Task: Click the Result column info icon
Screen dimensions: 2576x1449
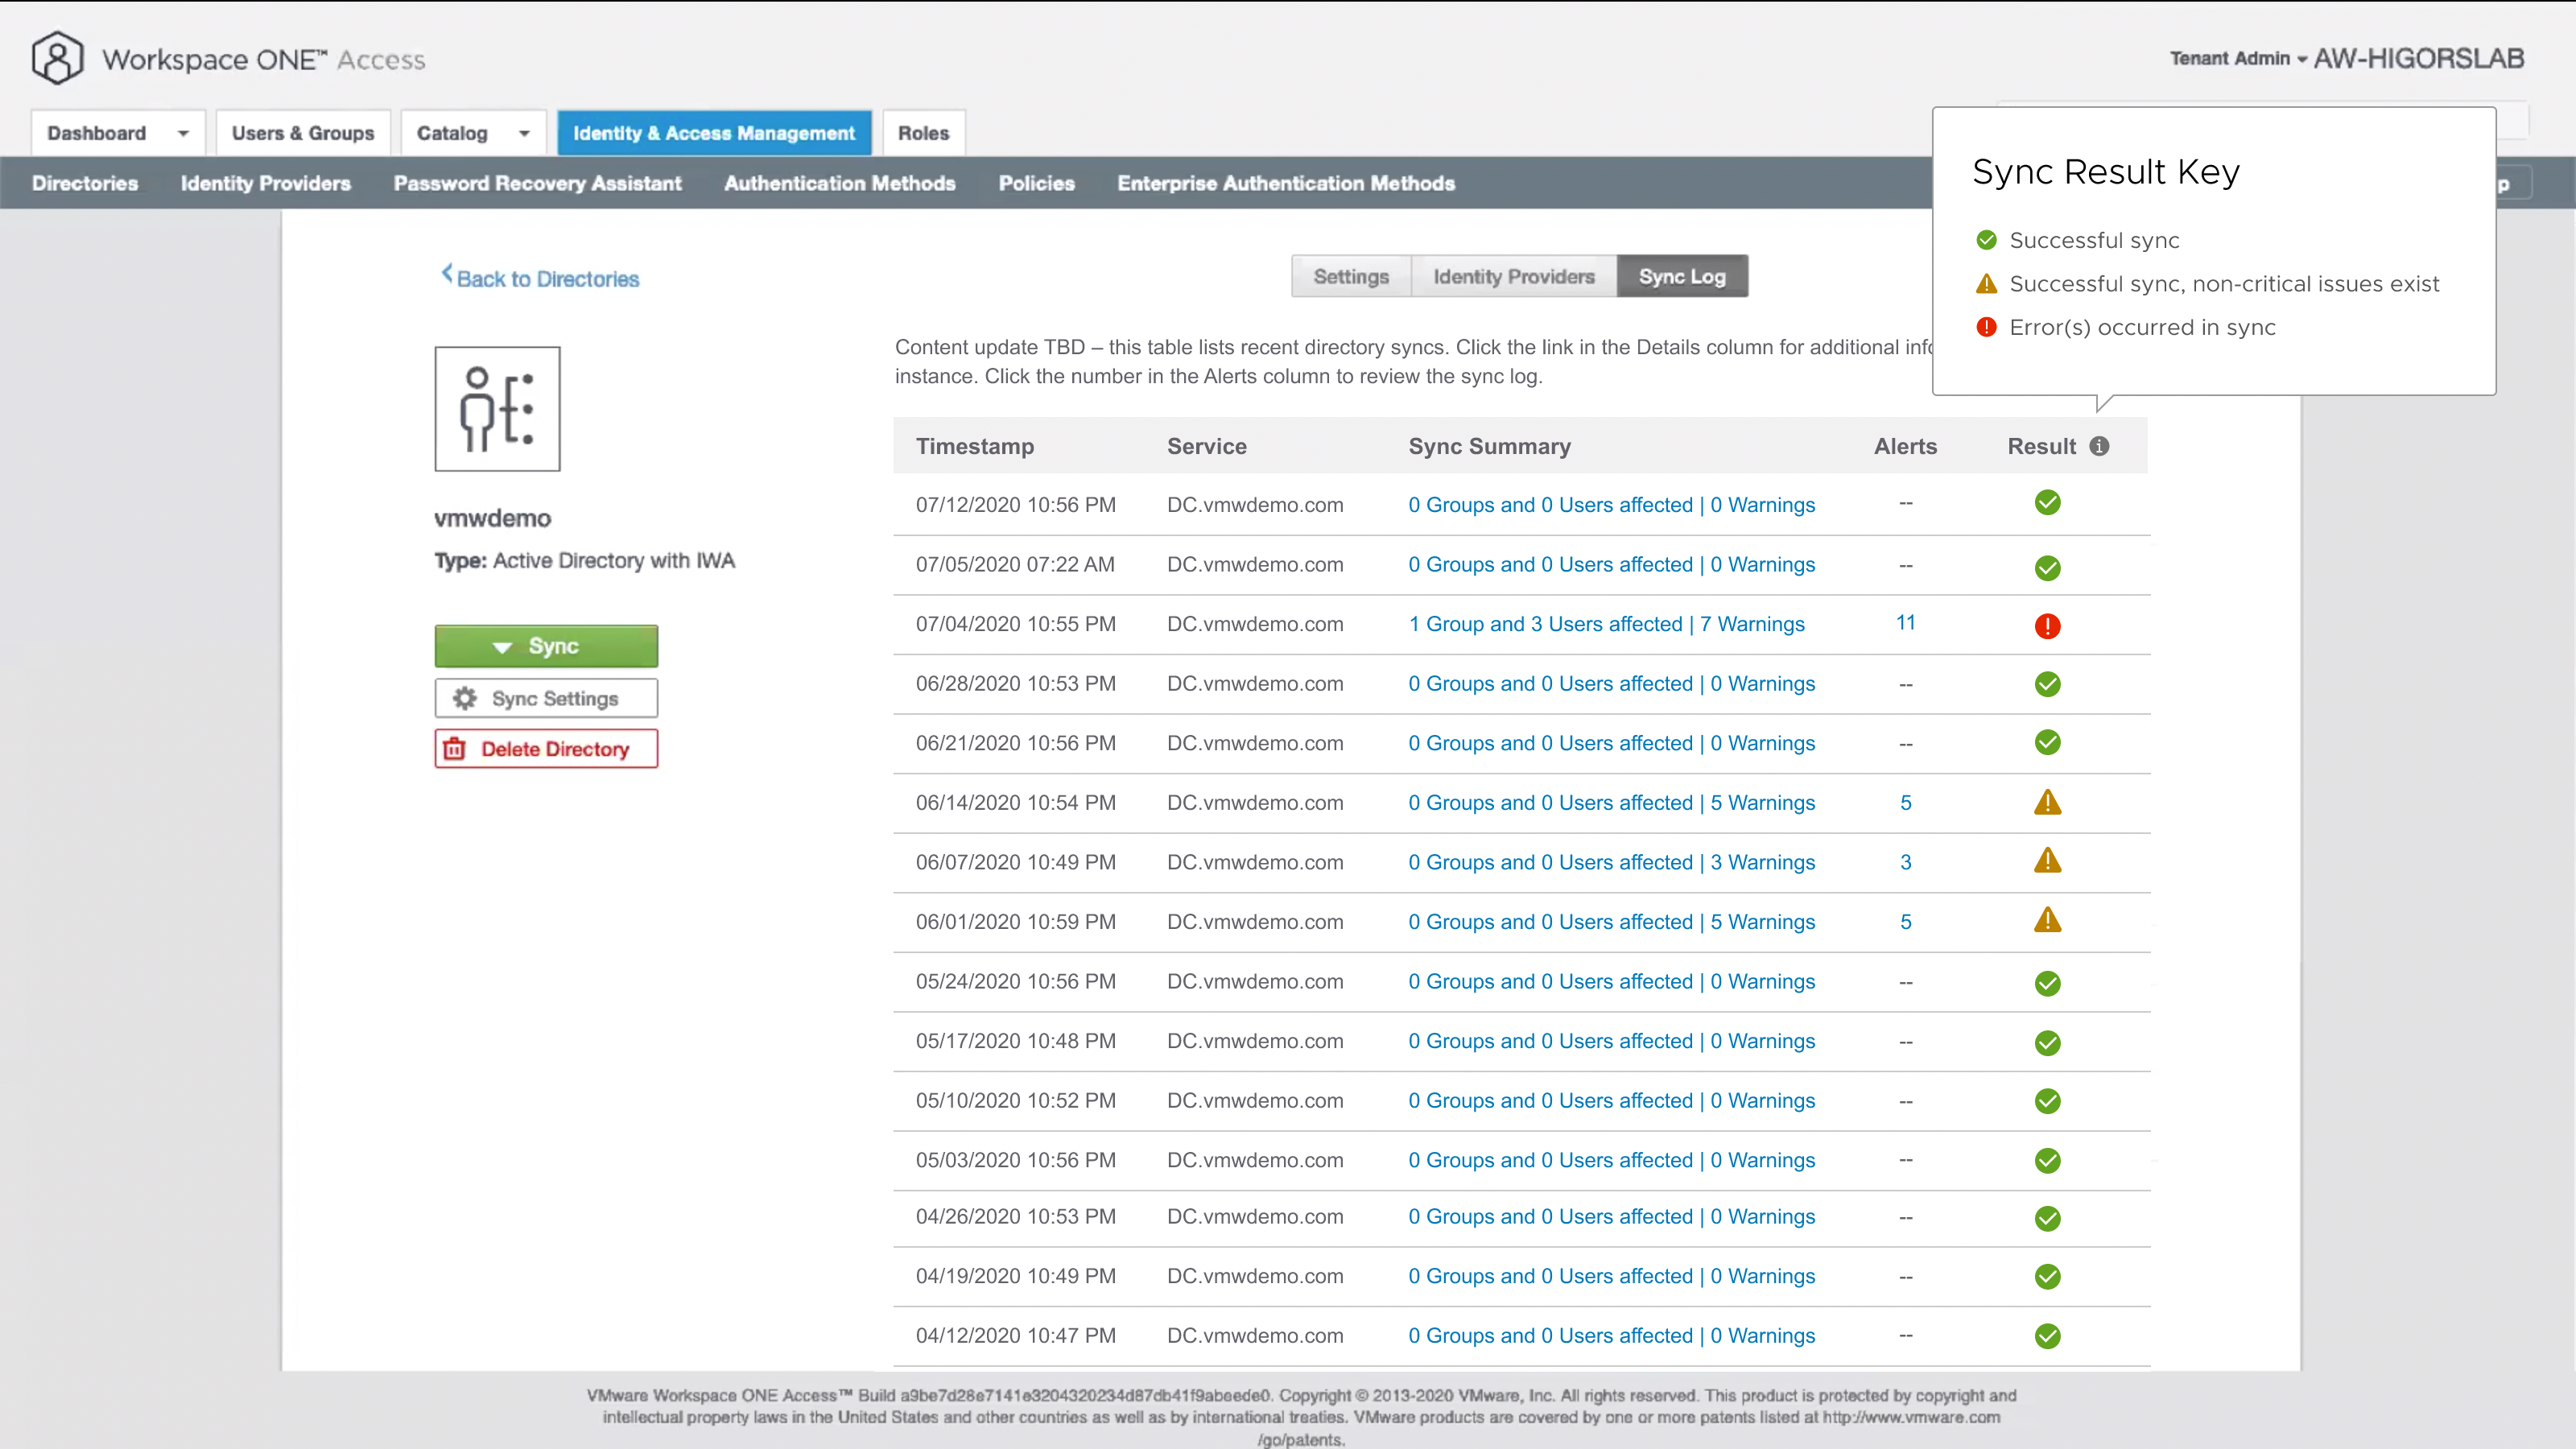Action: point(2099,446)
